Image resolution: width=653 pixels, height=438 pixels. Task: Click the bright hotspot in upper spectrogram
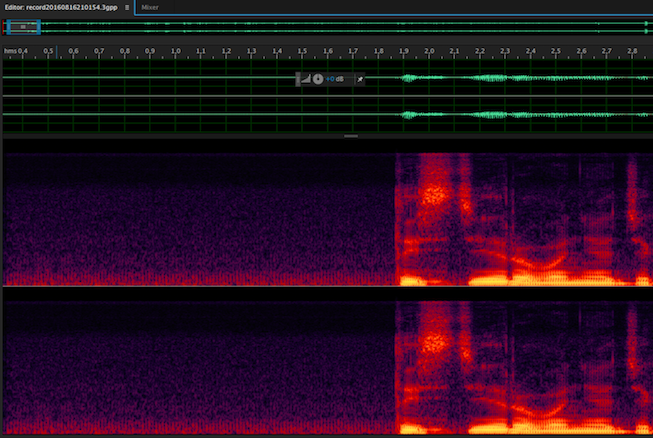(434, 193)
